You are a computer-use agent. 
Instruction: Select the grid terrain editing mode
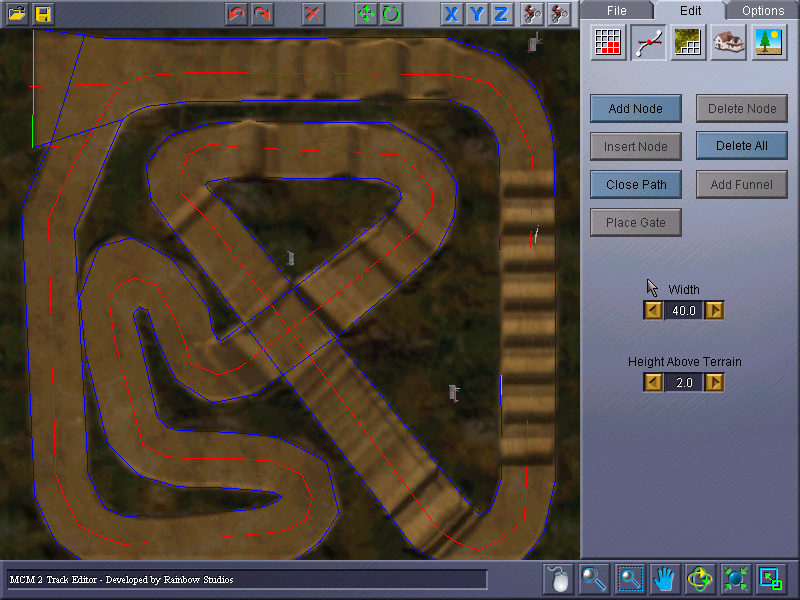608,42
